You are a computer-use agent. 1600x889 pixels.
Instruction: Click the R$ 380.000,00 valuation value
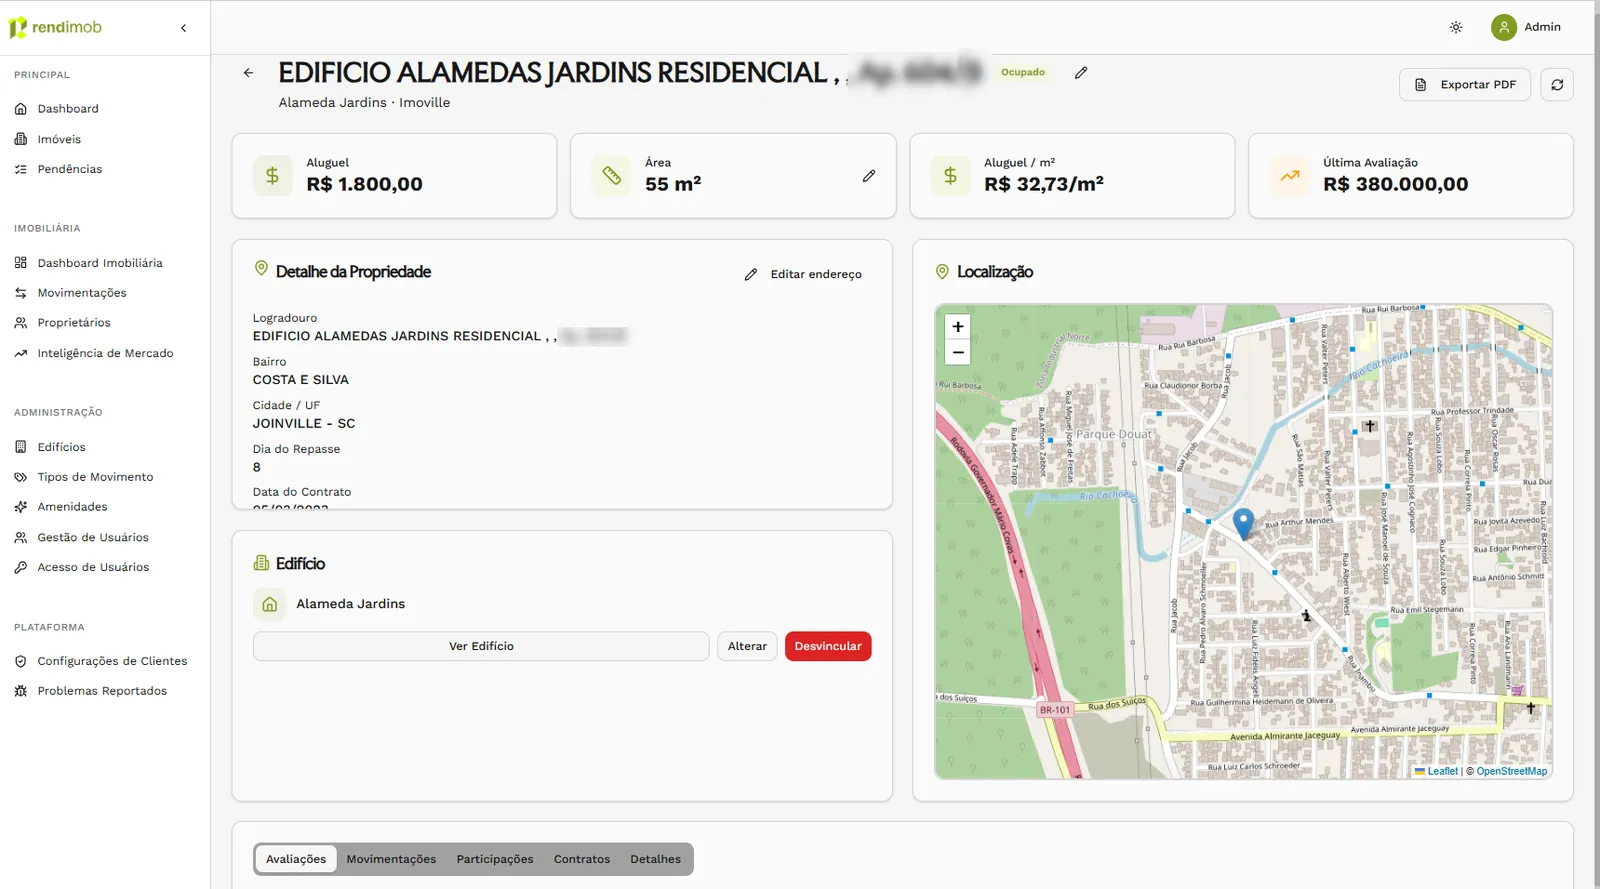click(x=1395, y=184)
